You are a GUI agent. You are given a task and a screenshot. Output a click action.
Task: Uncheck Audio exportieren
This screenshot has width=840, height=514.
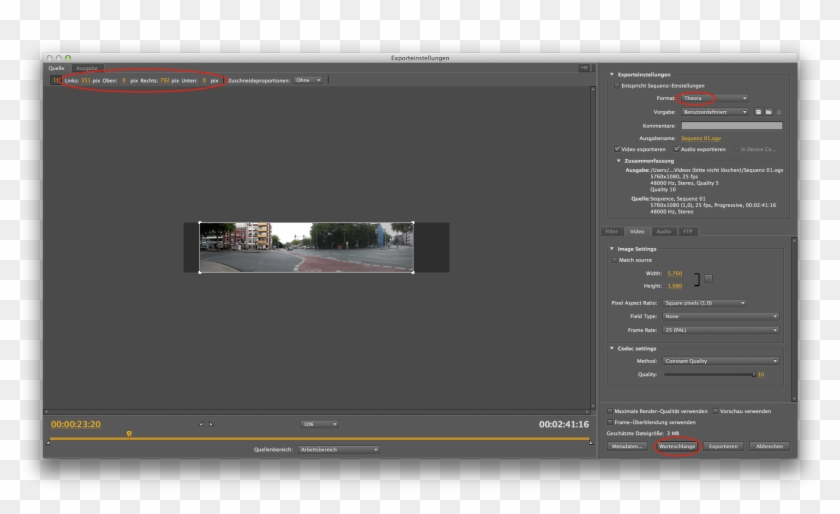pyautogui.click(x=677, y=149)
